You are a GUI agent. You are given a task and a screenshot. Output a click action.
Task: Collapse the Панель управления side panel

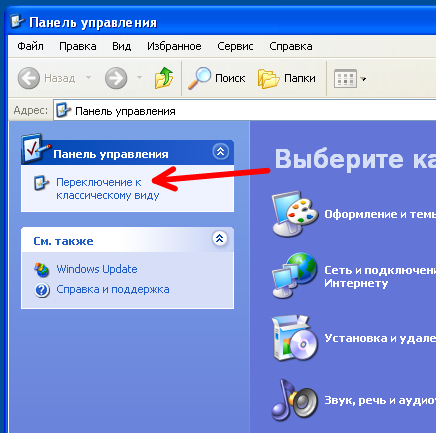coord(220,152)
